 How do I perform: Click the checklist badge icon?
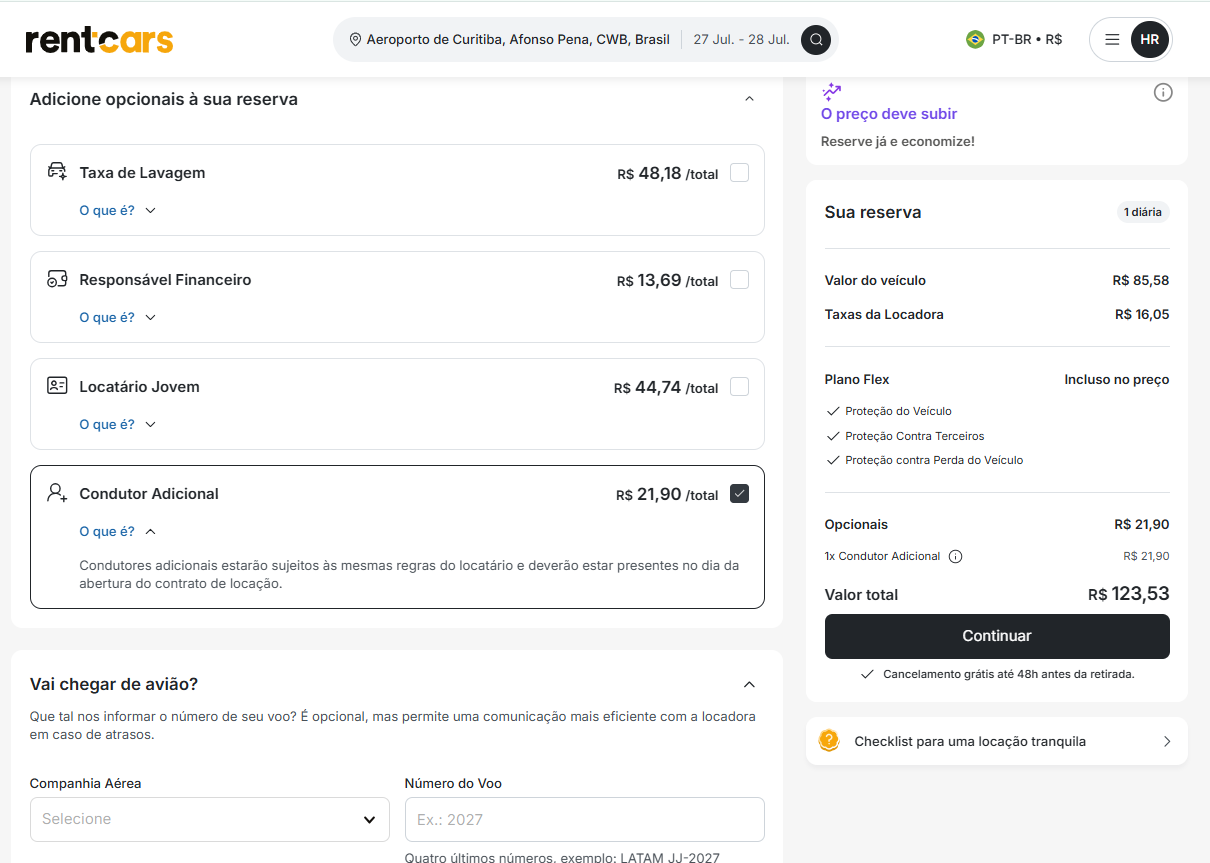(x=828, y=741)
